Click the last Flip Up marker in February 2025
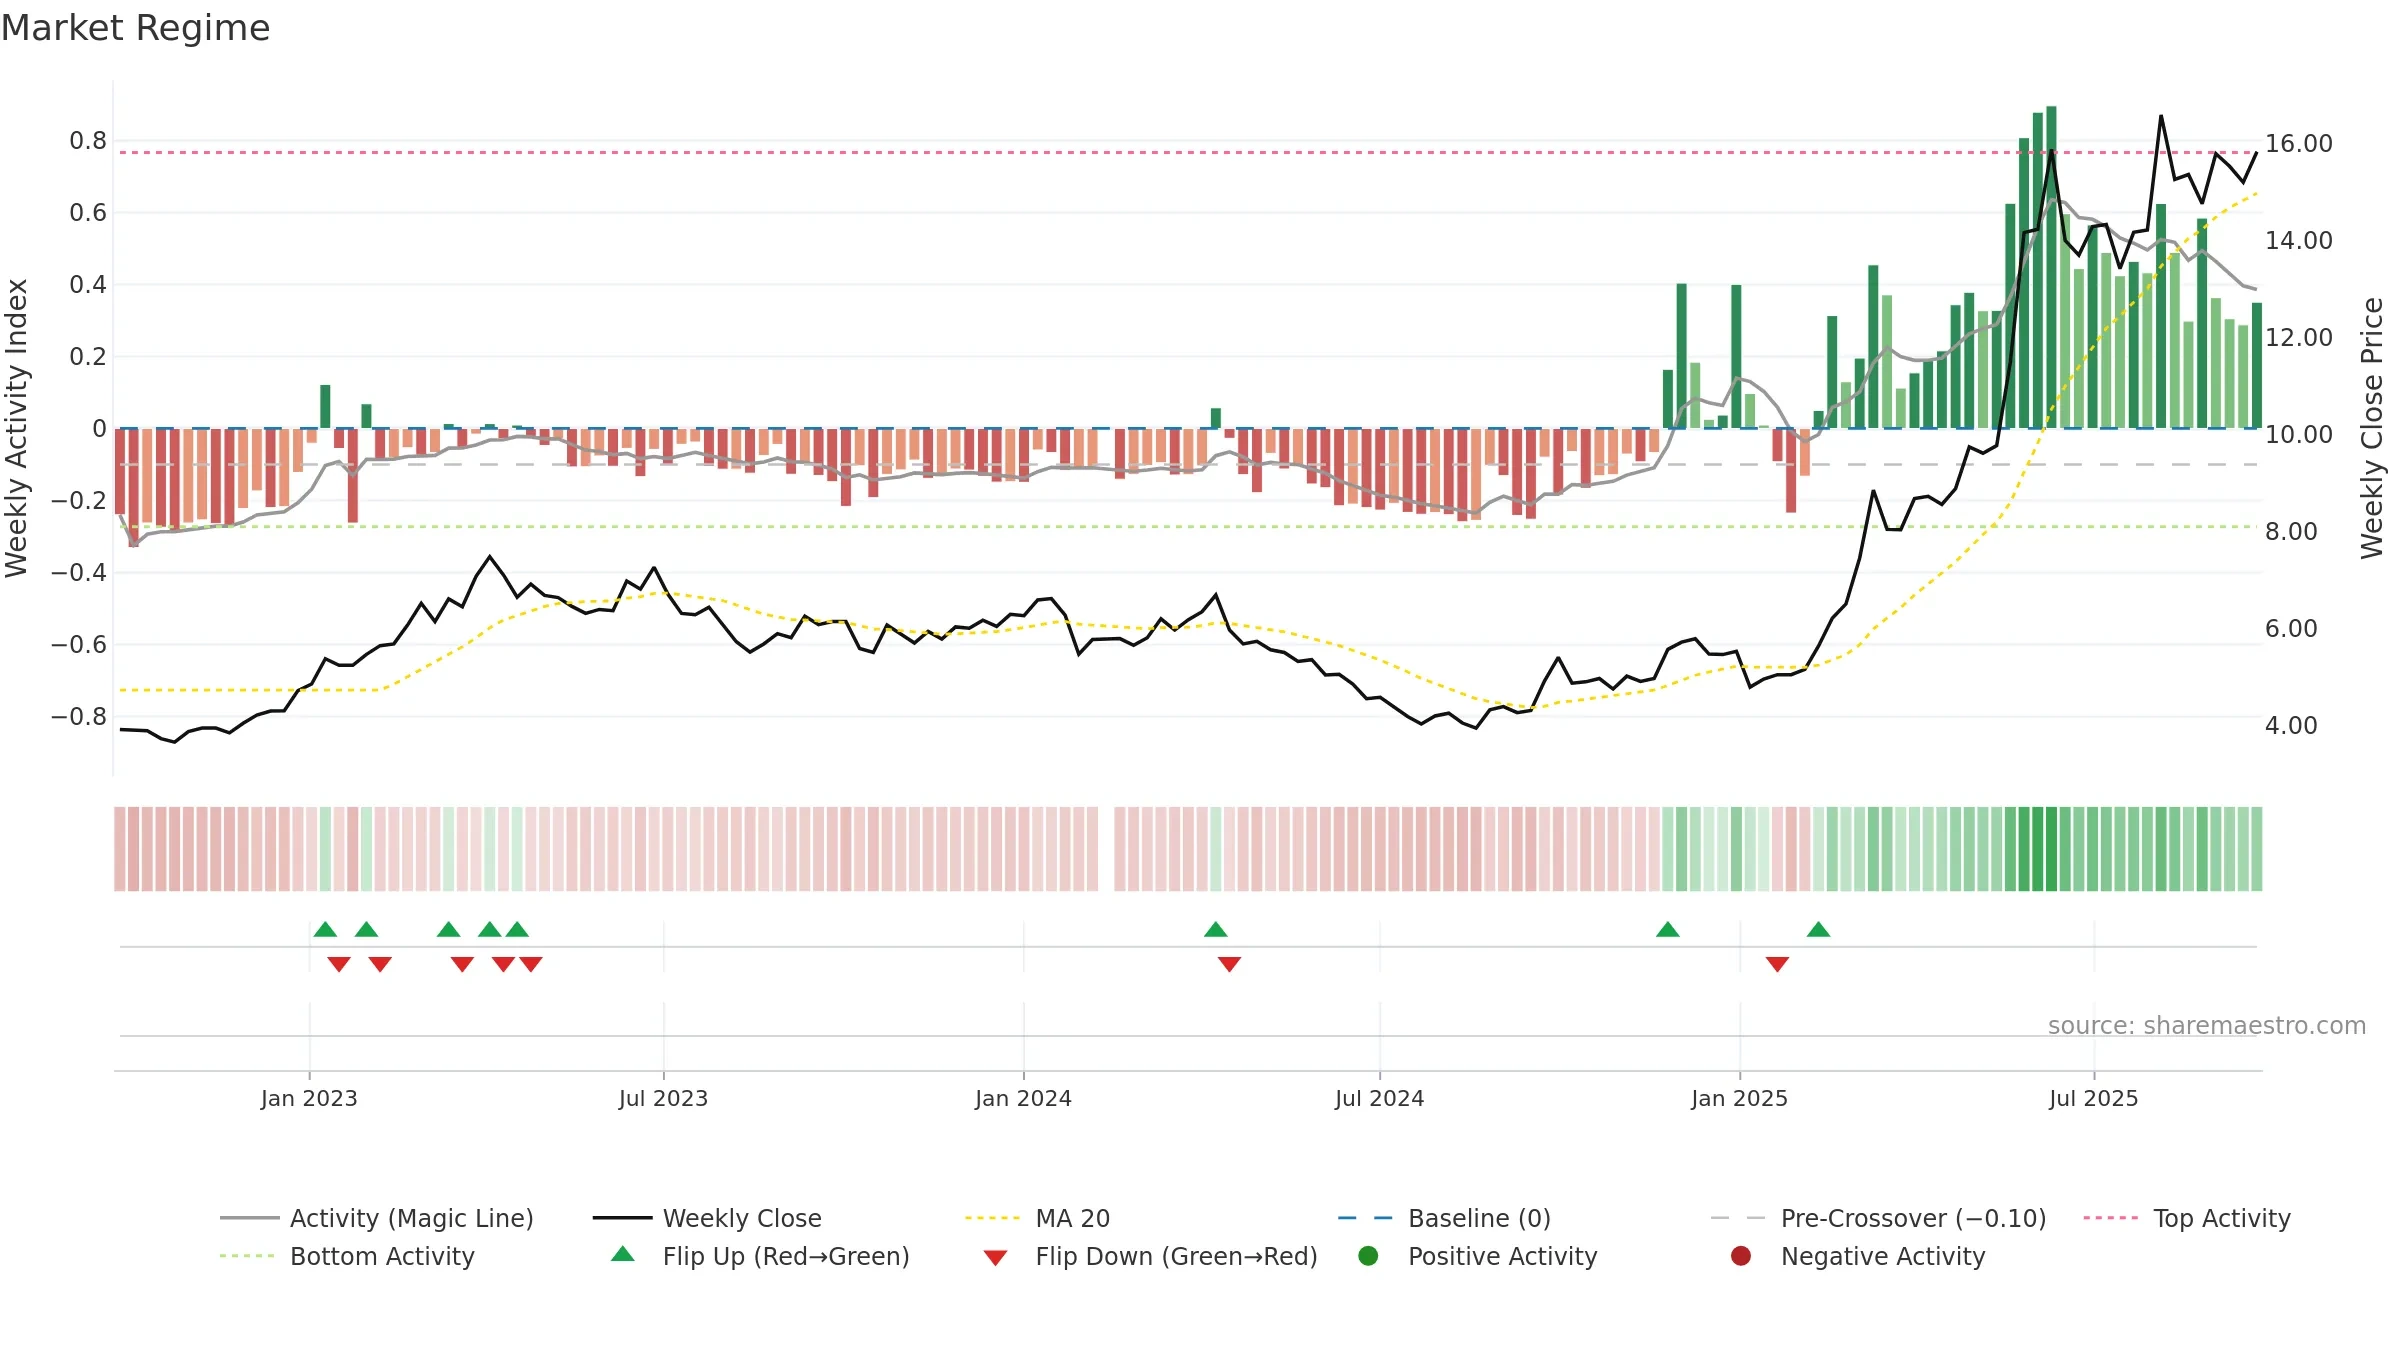 point(1819,930)
